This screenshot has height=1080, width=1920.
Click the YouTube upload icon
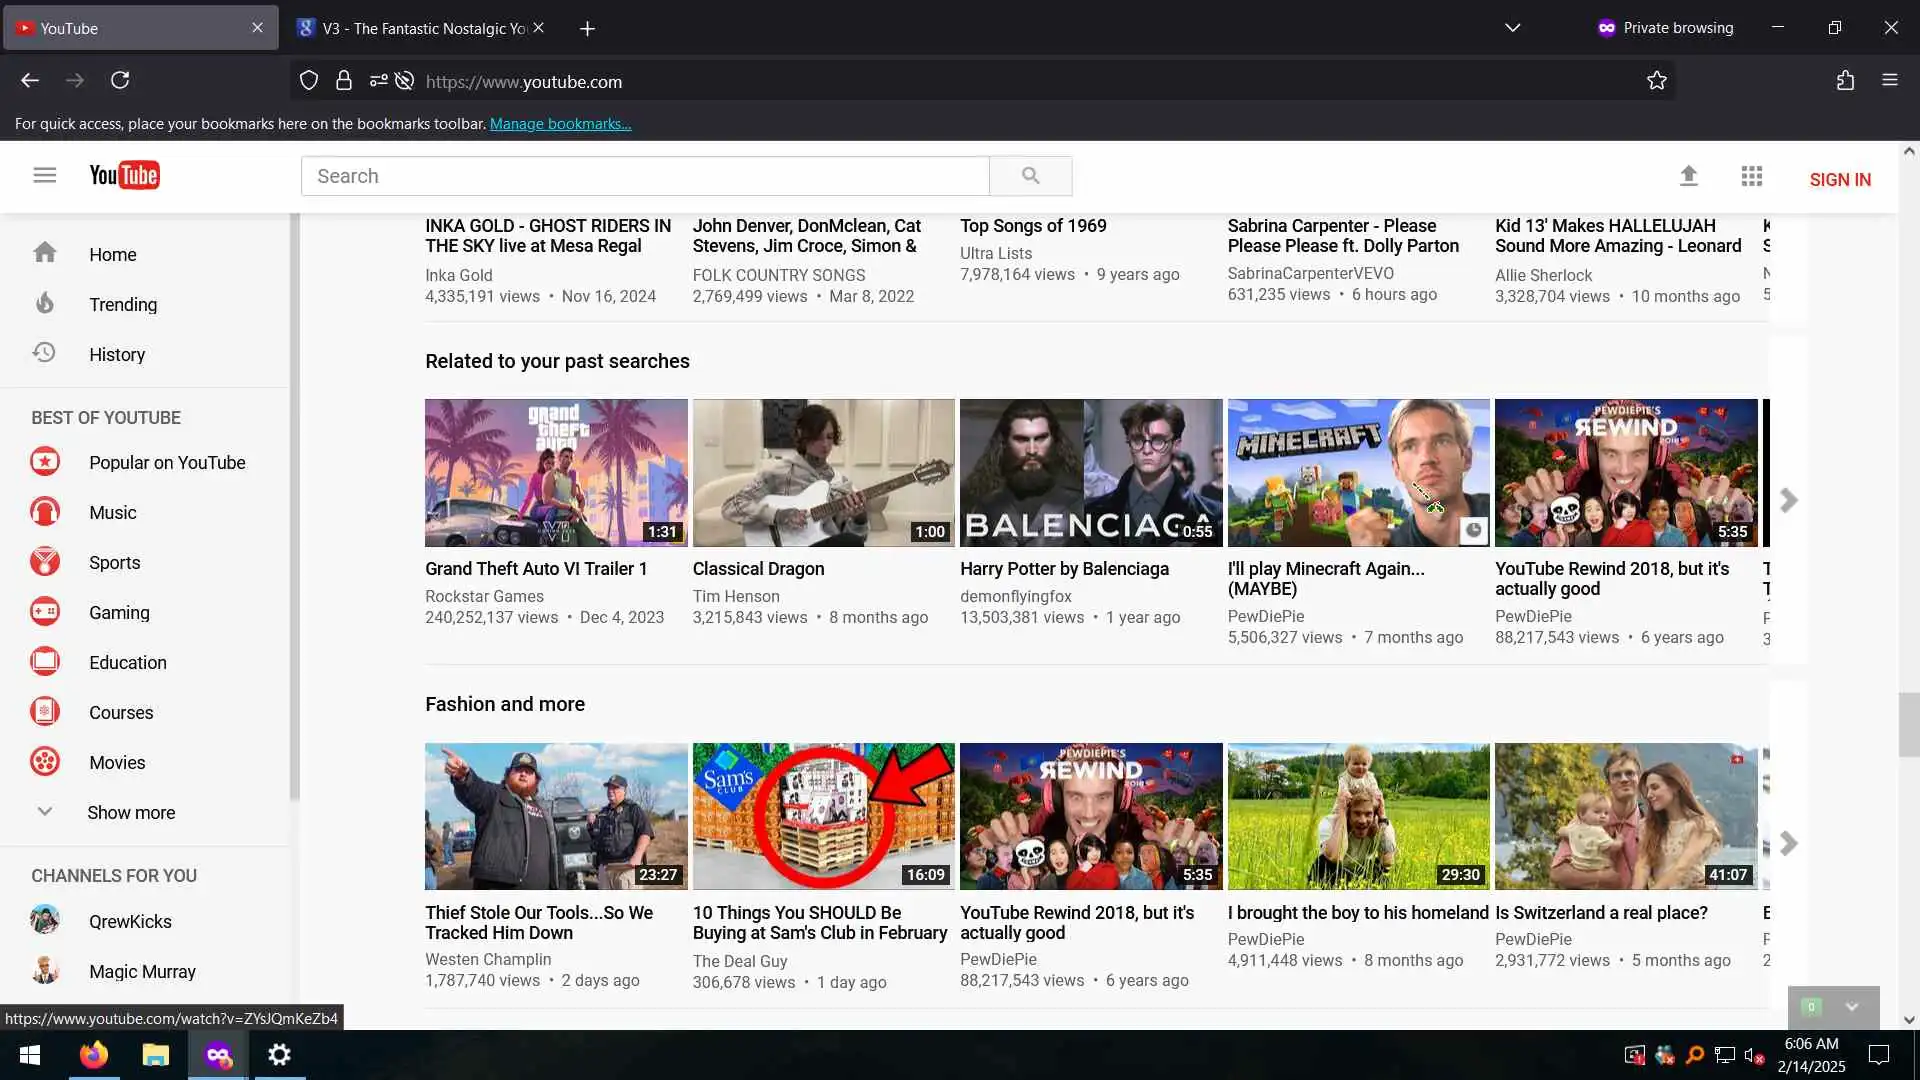coord(1688,177)
